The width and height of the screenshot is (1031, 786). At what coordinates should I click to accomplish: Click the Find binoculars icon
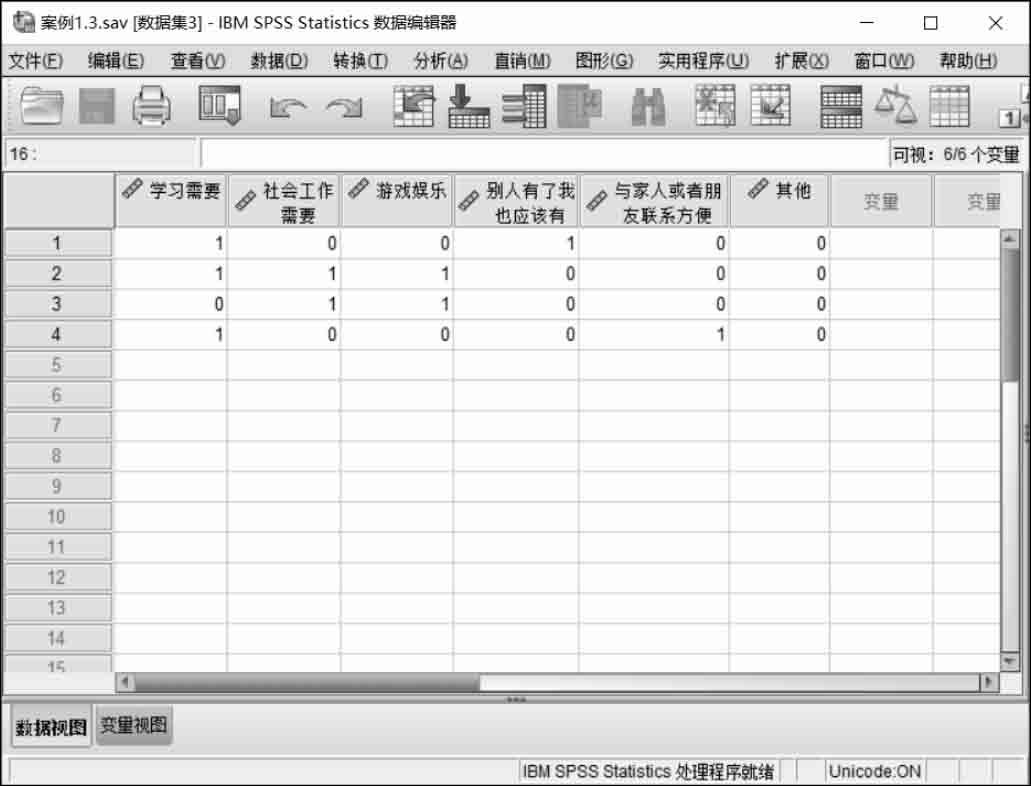pos(648,107)
